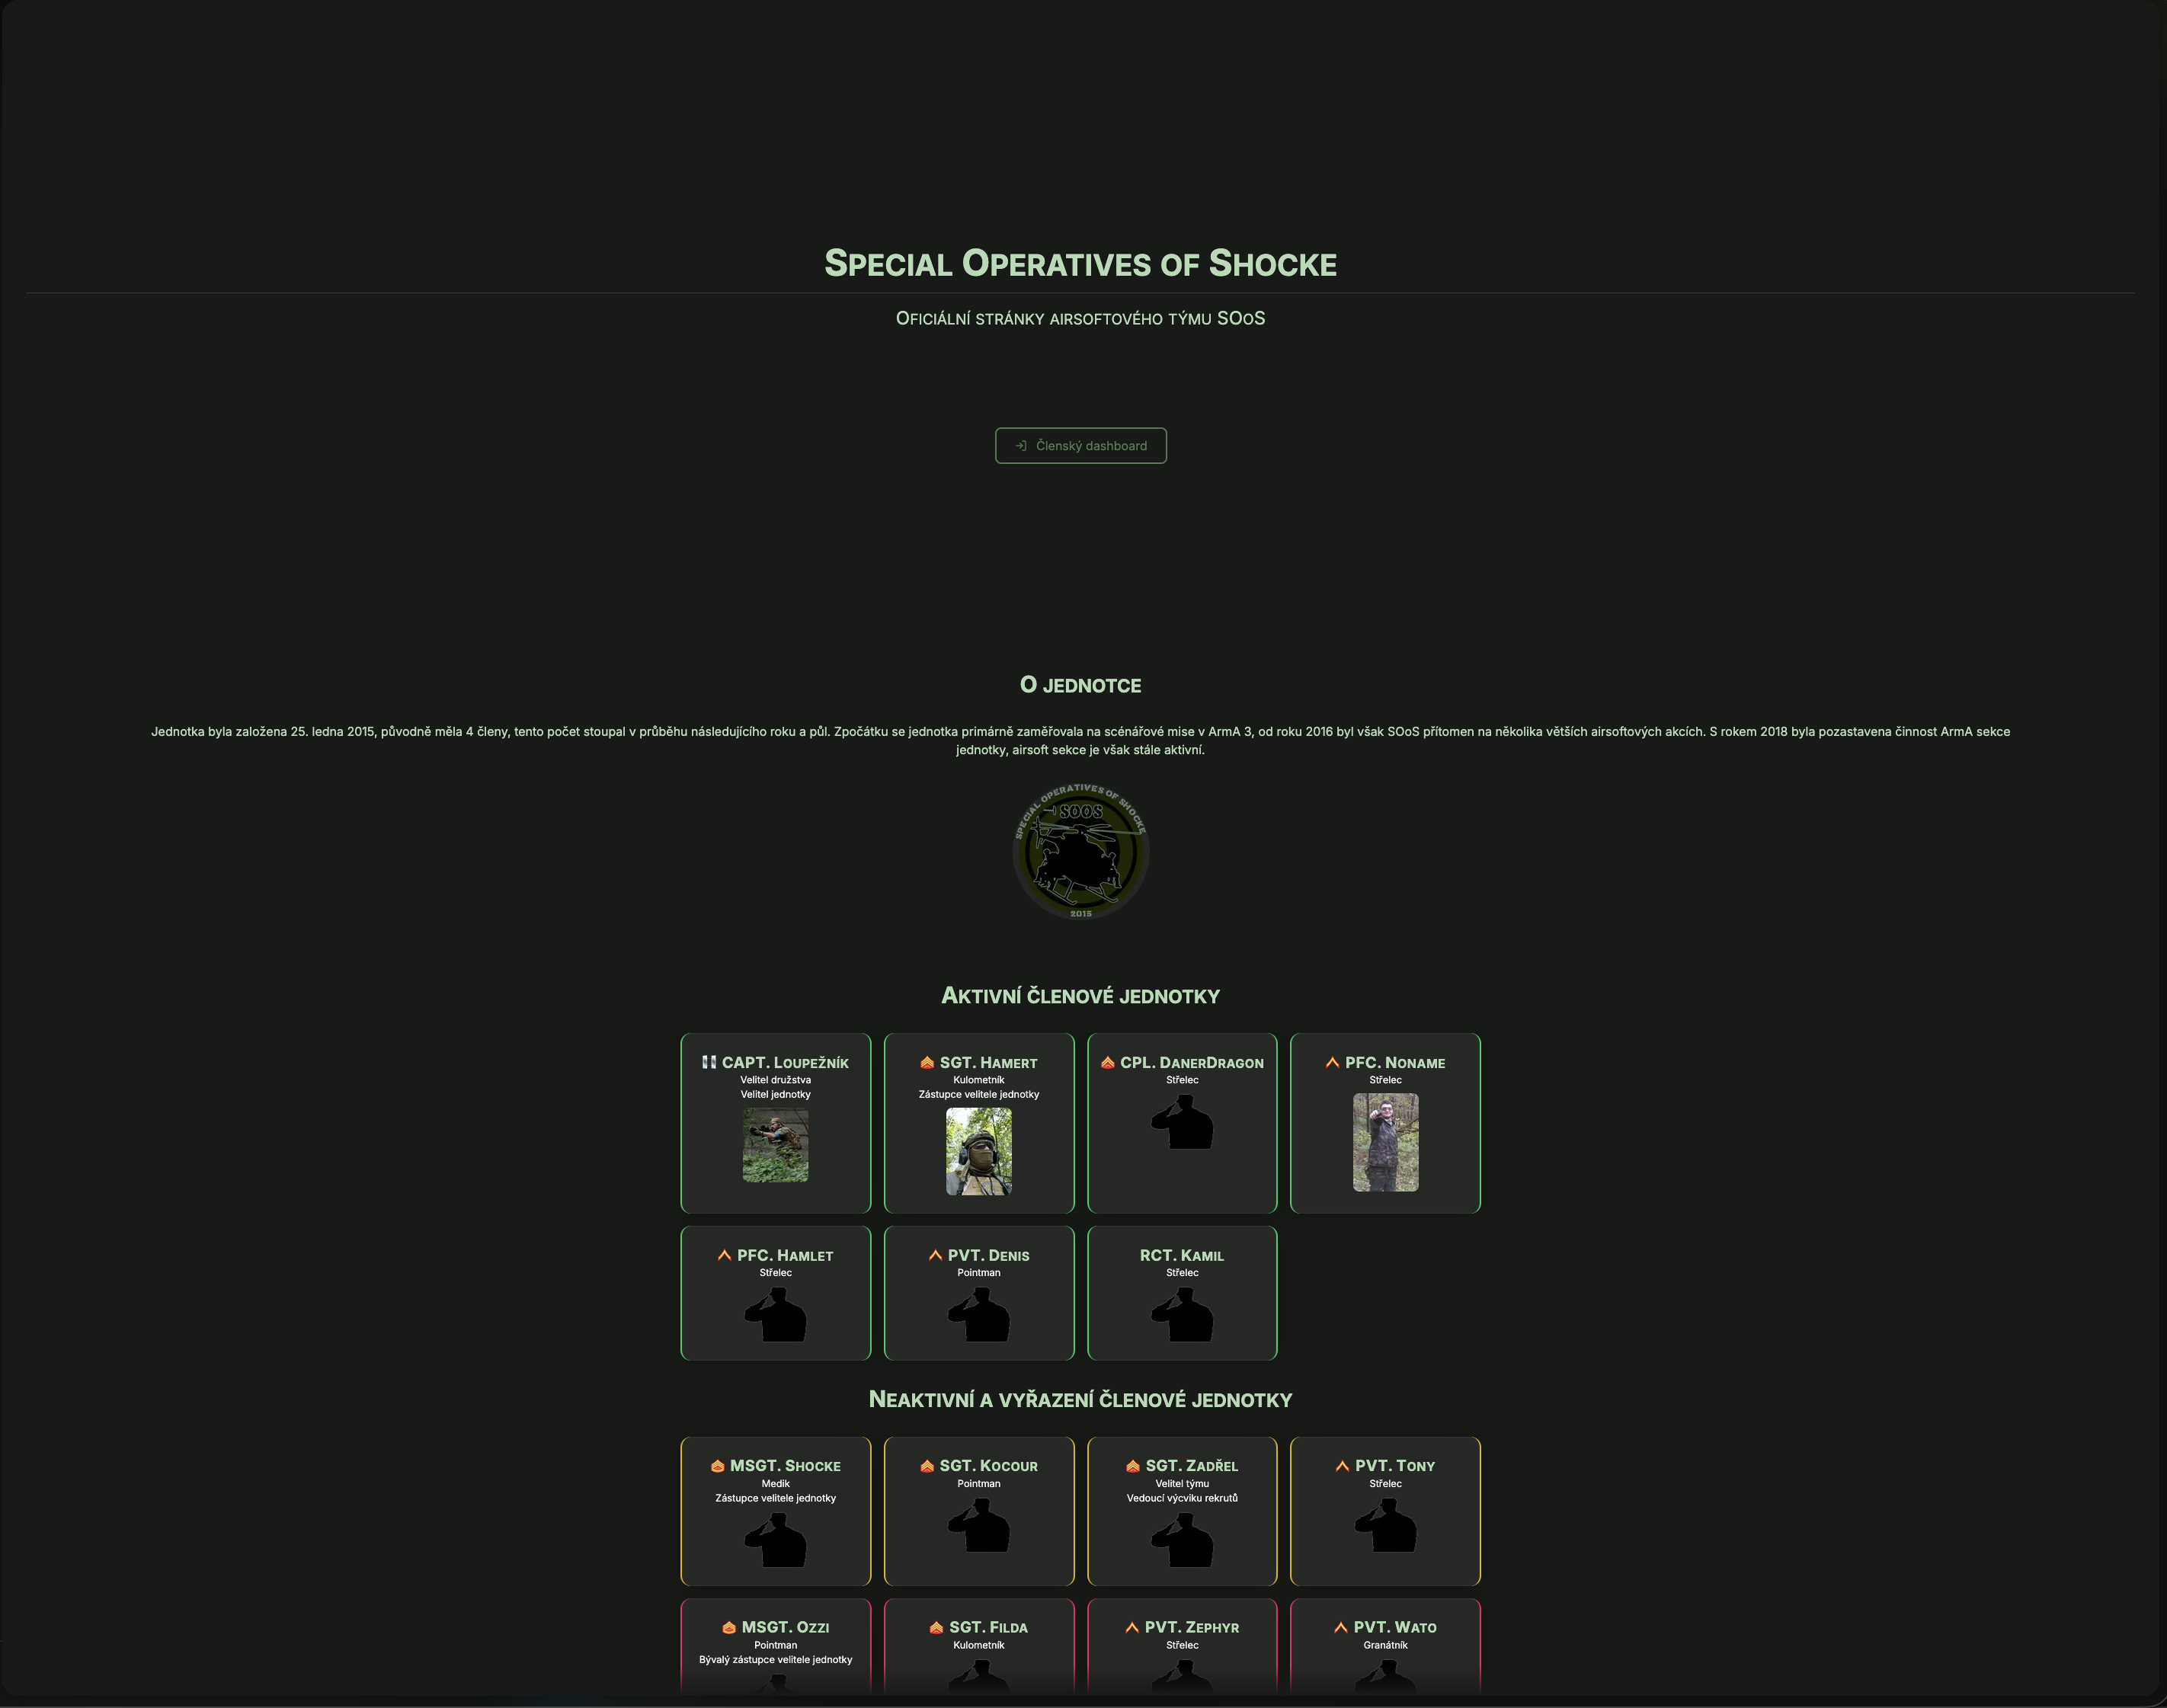
Task: Select the RCT. Kamil member card
Action: [x=1182, y=1293]
